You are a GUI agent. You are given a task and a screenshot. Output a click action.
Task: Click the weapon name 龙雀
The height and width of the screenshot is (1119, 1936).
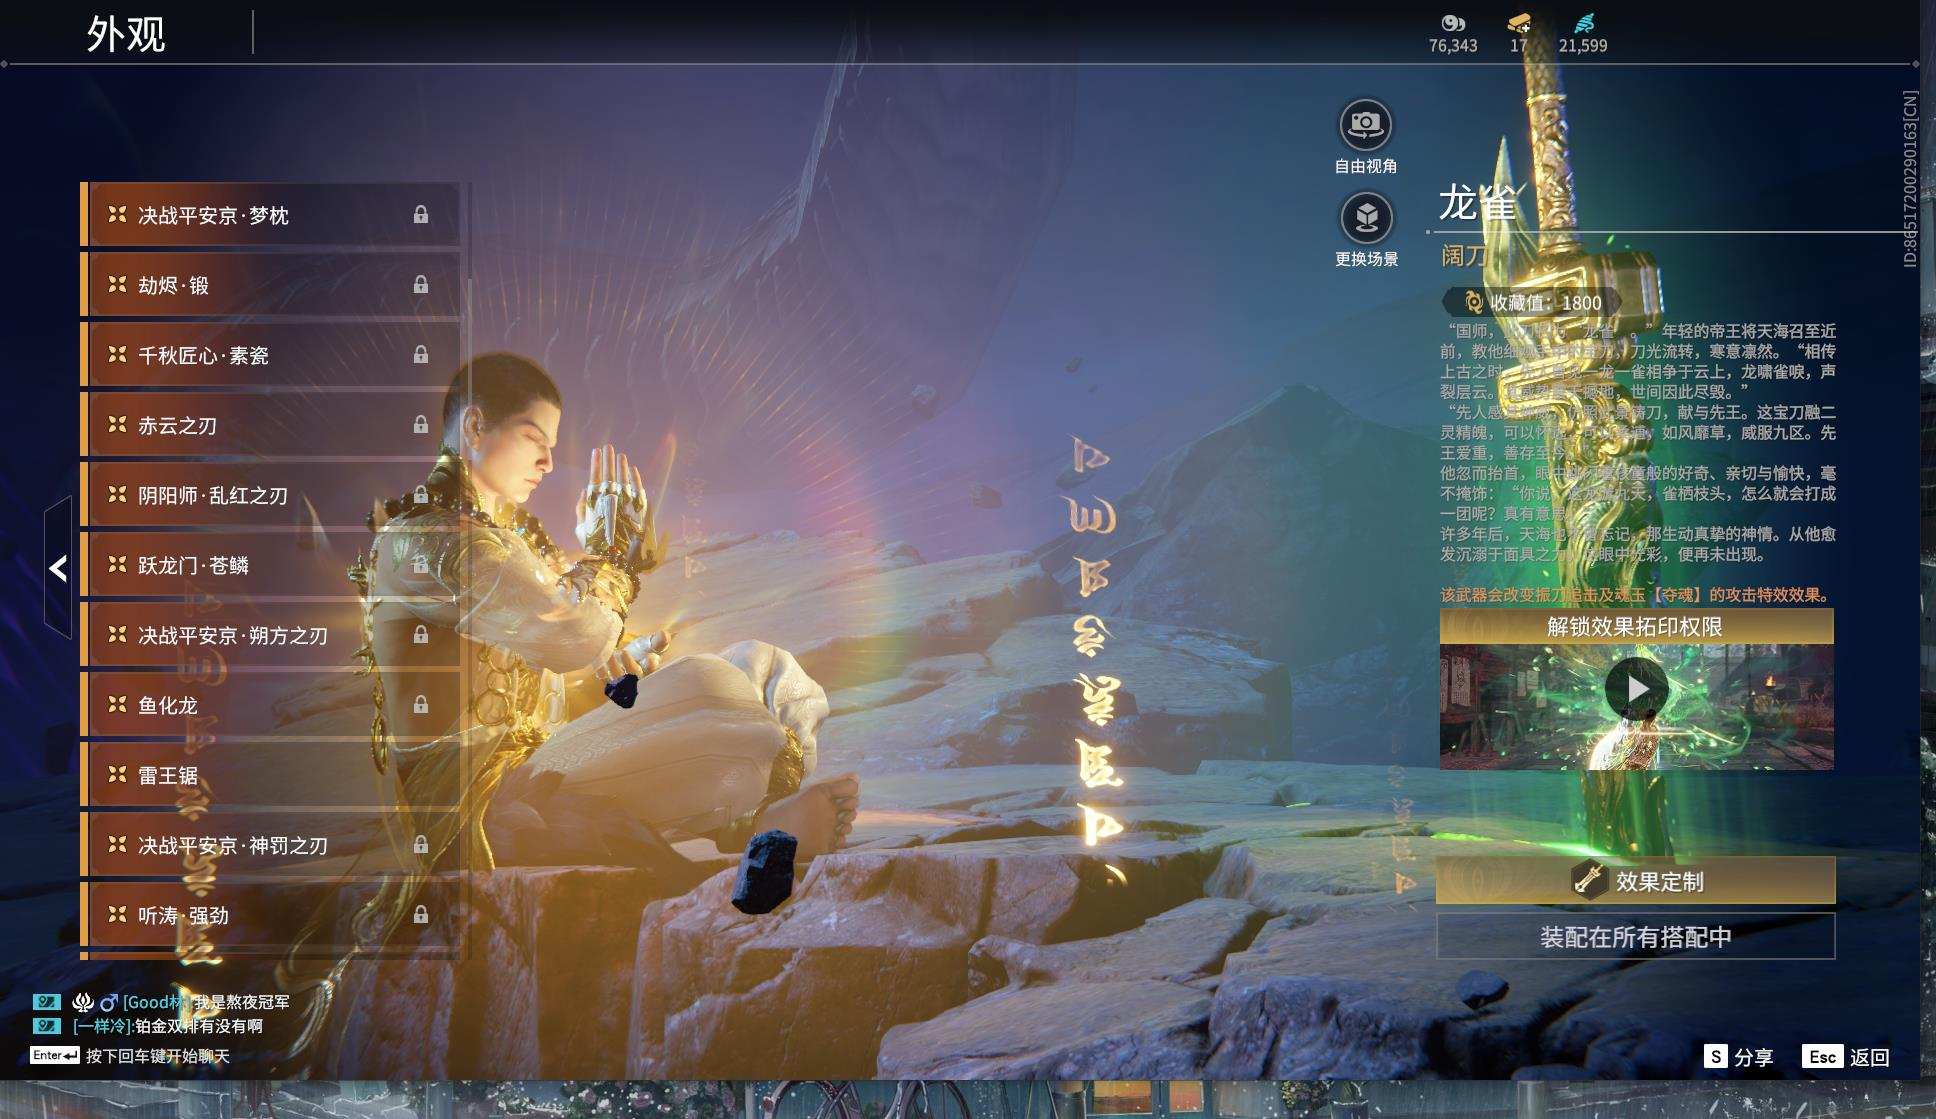(1477, 203)
